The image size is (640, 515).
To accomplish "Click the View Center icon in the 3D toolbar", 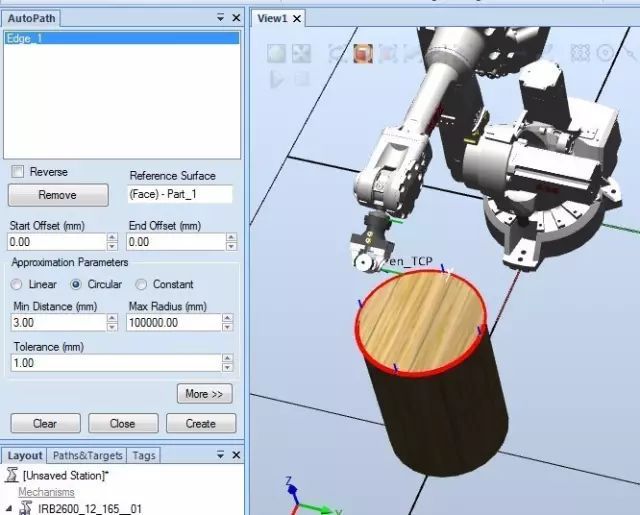I will (x=301, y=53).
